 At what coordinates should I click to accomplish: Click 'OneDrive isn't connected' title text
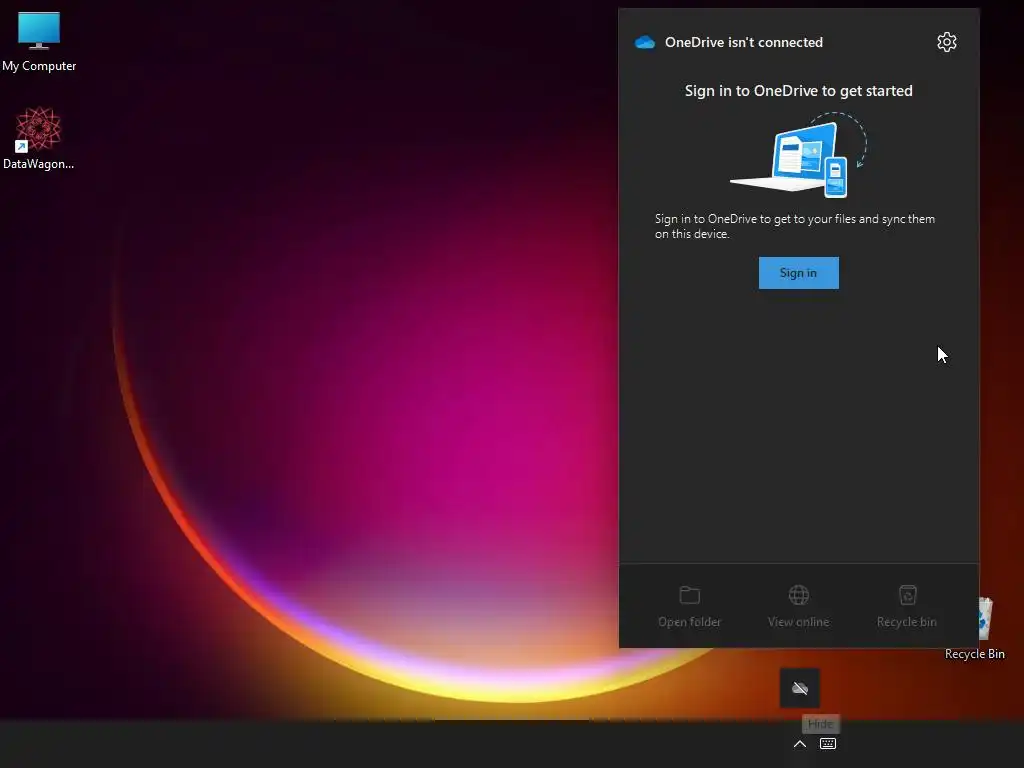pyautogui.click(x=744, y=42)
